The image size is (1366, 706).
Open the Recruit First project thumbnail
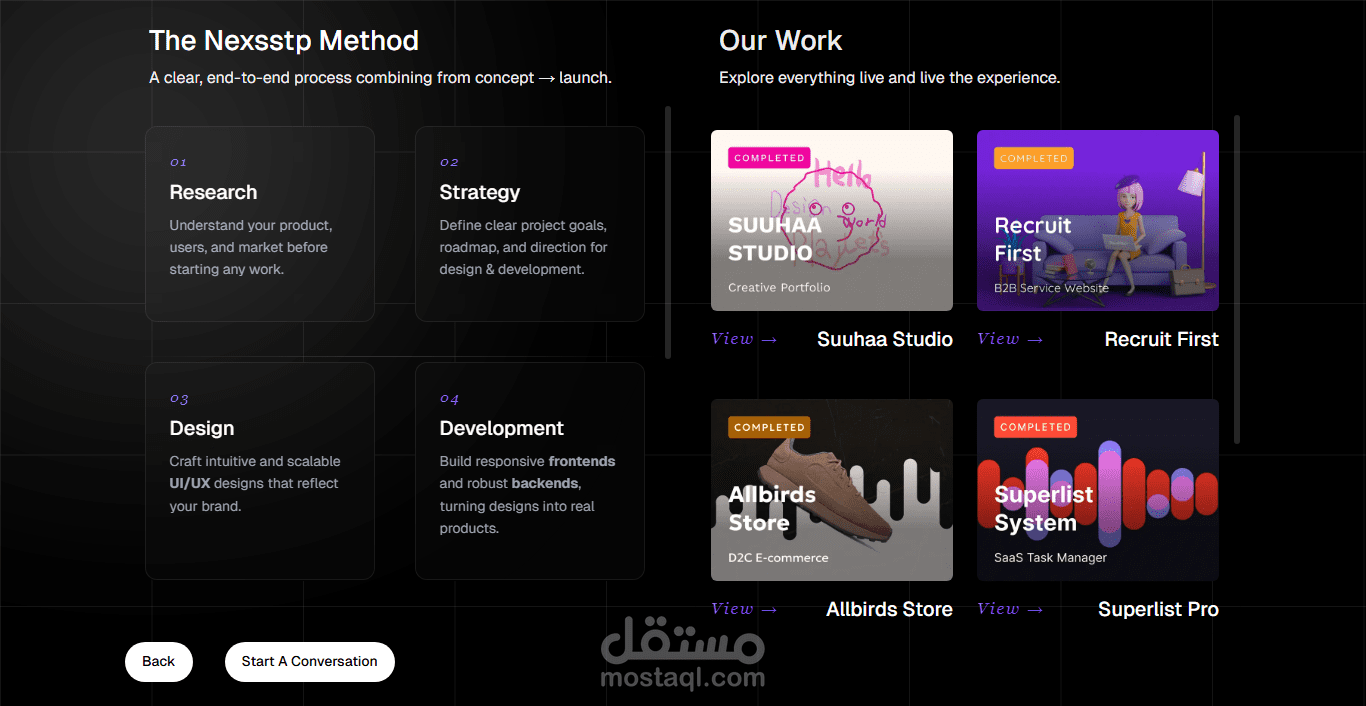coord(1098,220)
